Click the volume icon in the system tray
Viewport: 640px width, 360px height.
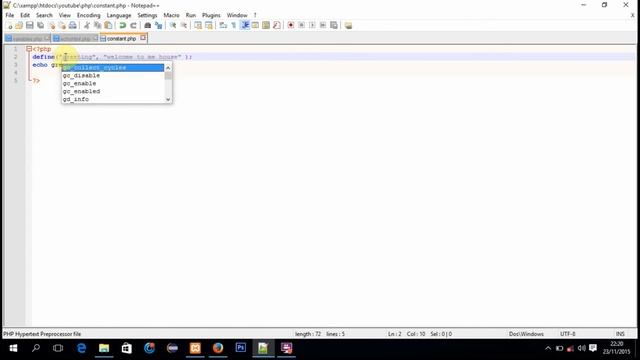click(x=582, y=348)
